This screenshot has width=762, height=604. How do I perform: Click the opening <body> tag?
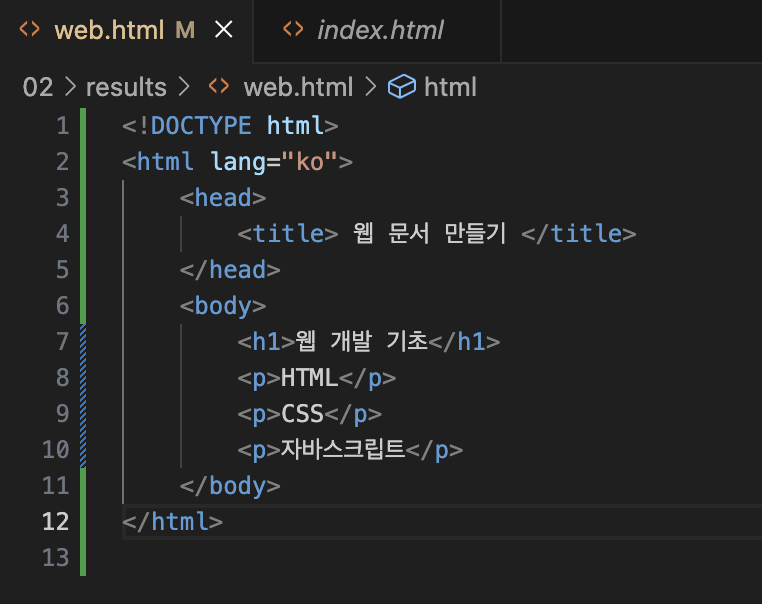click(x=223, y=307)
